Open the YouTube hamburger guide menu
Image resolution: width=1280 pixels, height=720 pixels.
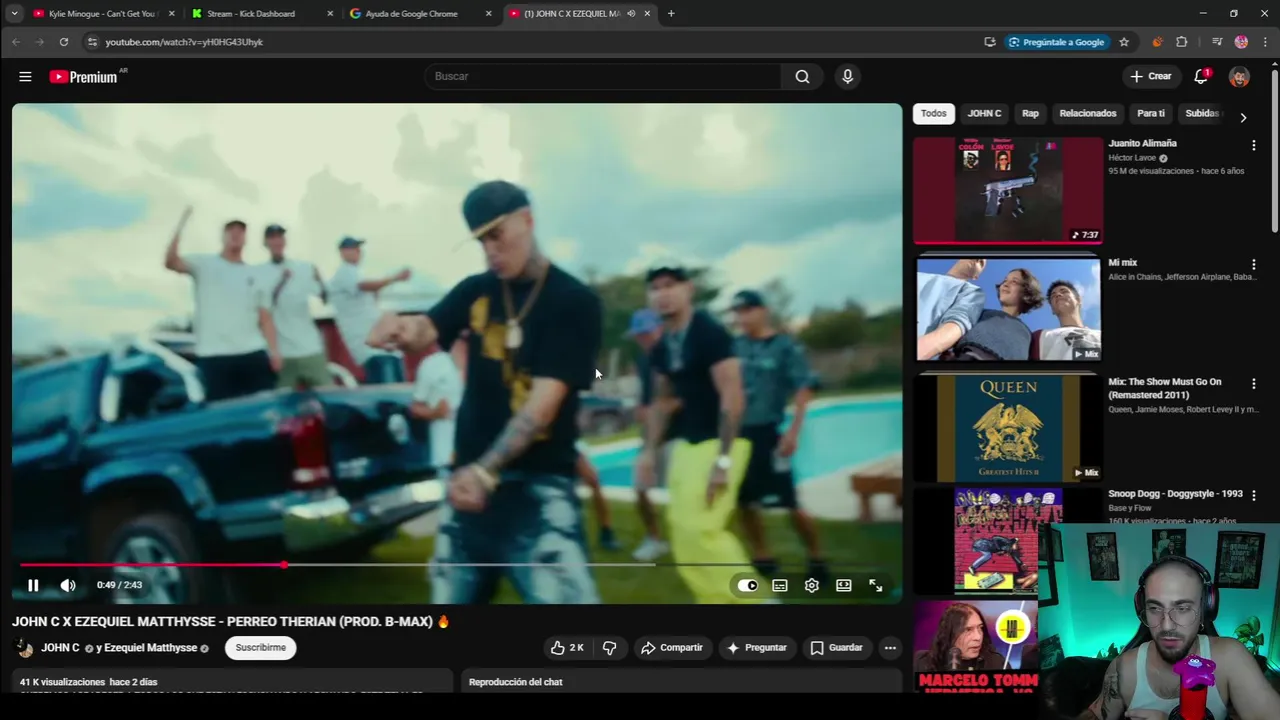25,76
